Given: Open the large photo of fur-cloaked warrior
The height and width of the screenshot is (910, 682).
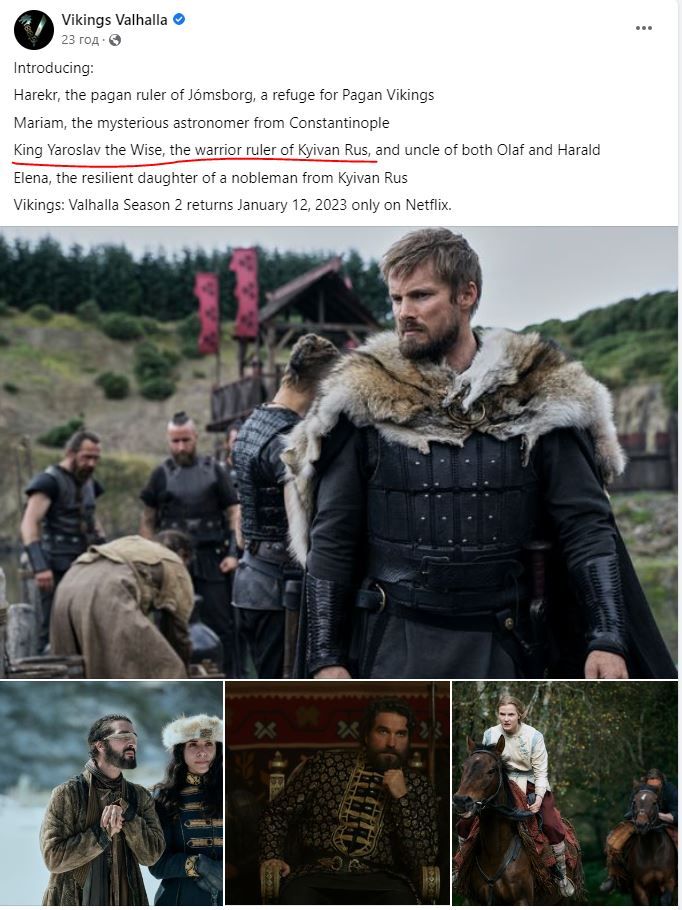Looking at the screenshot, I should 339,452.
